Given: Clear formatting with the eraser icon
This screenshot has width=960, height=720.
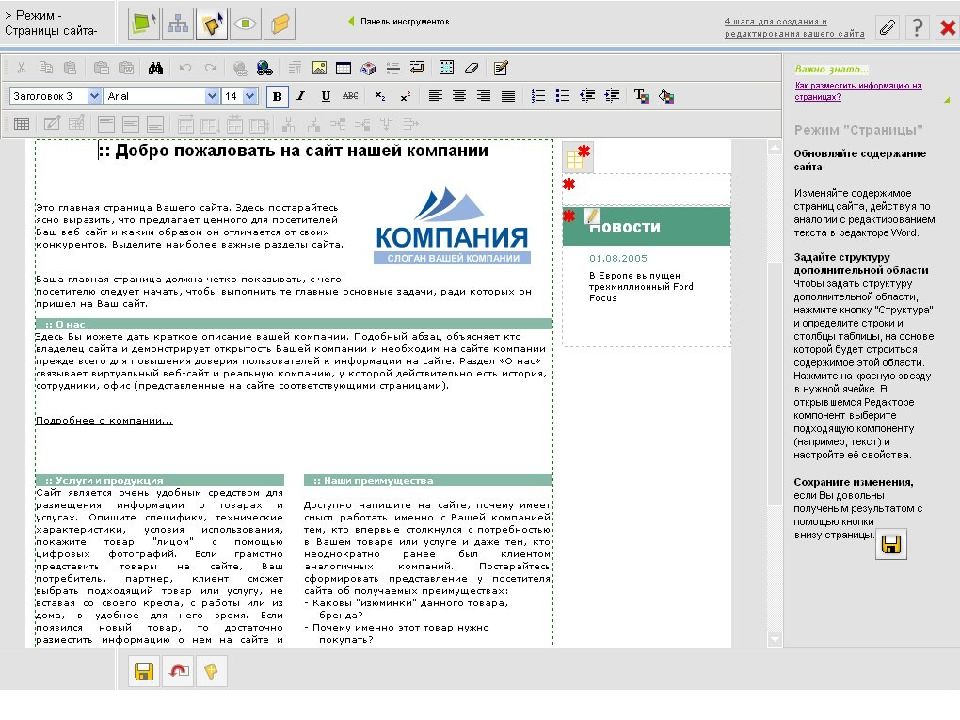Looking at the screenshot, I should coord(471,68).
